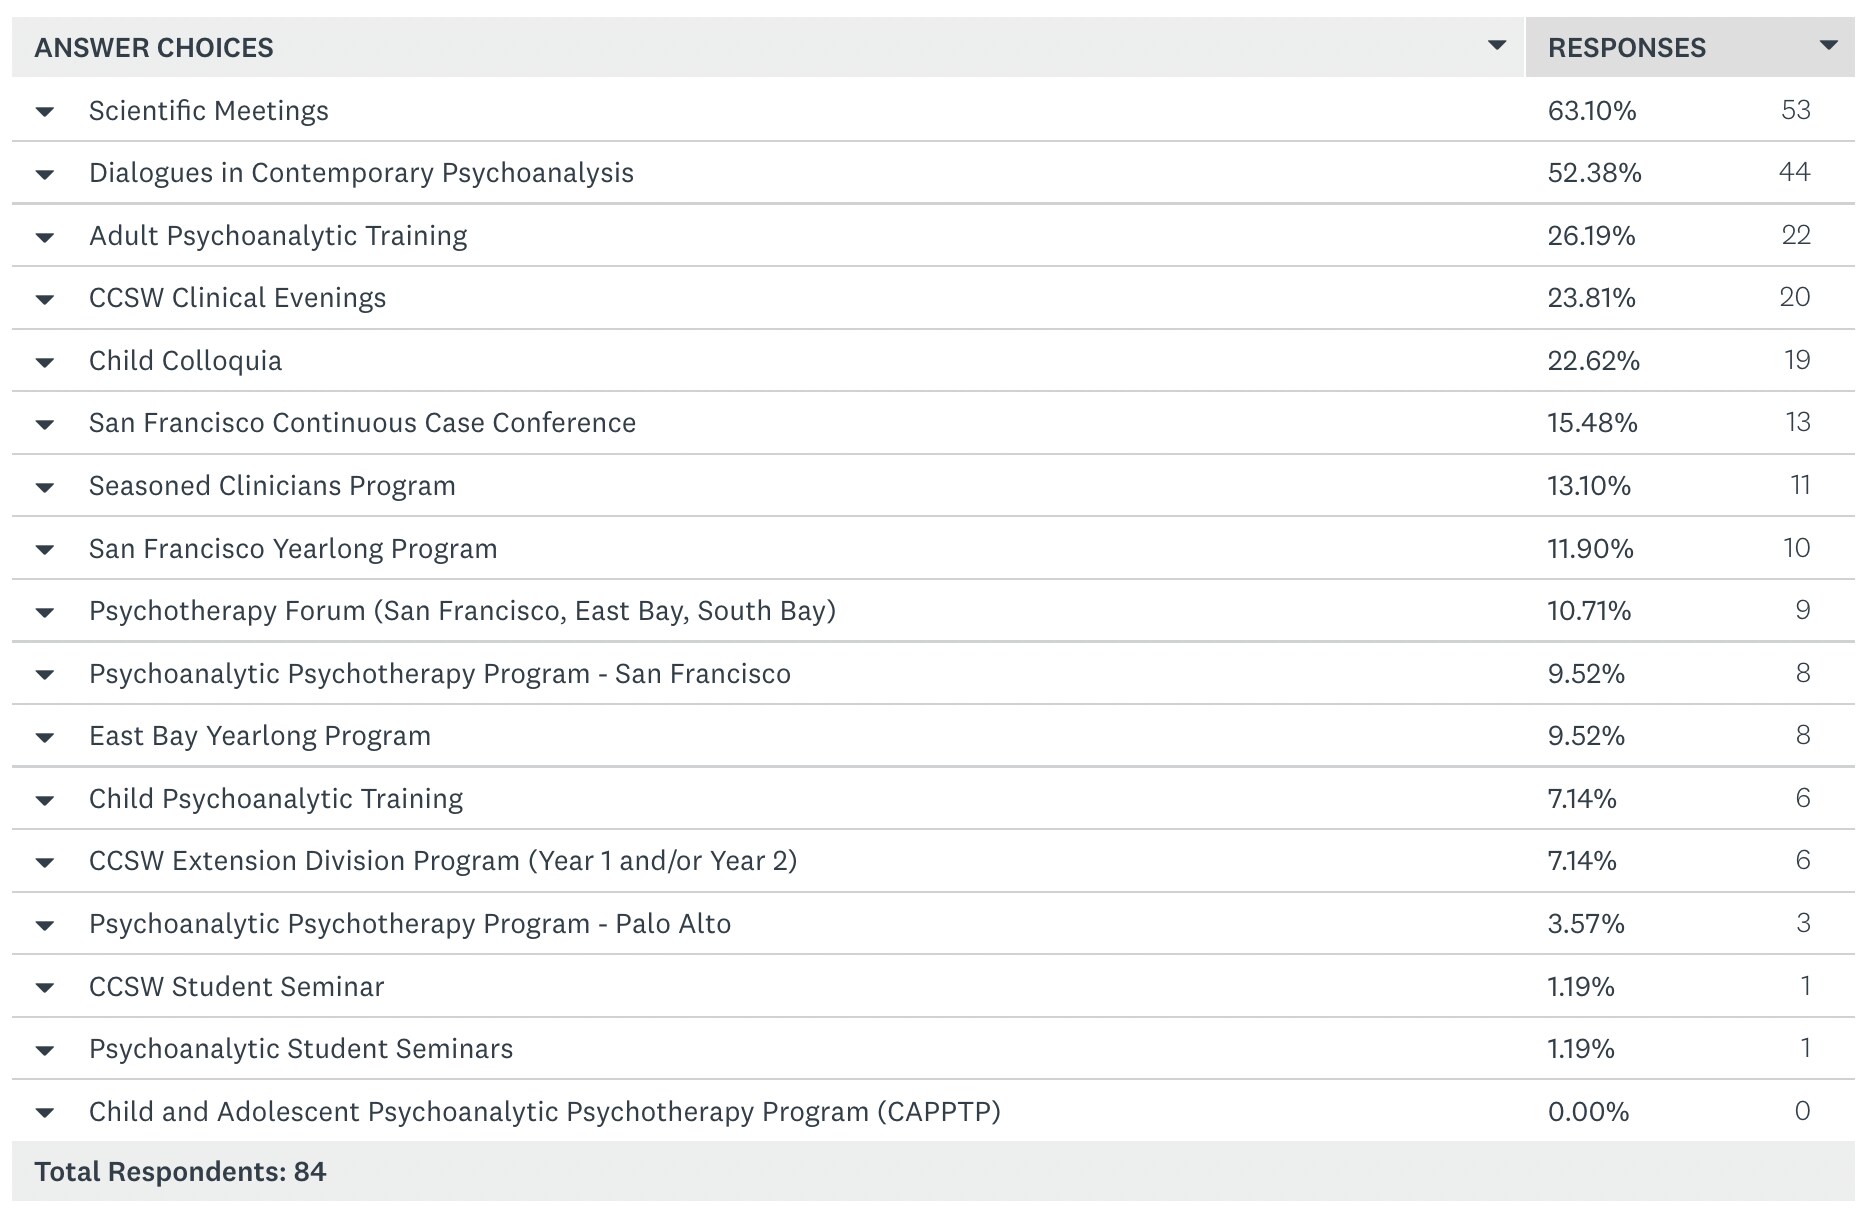The height and width of the screenshot is (1222, 1870).
Task: Click the 3.57% percentage value
Action: coord(1586,924)
